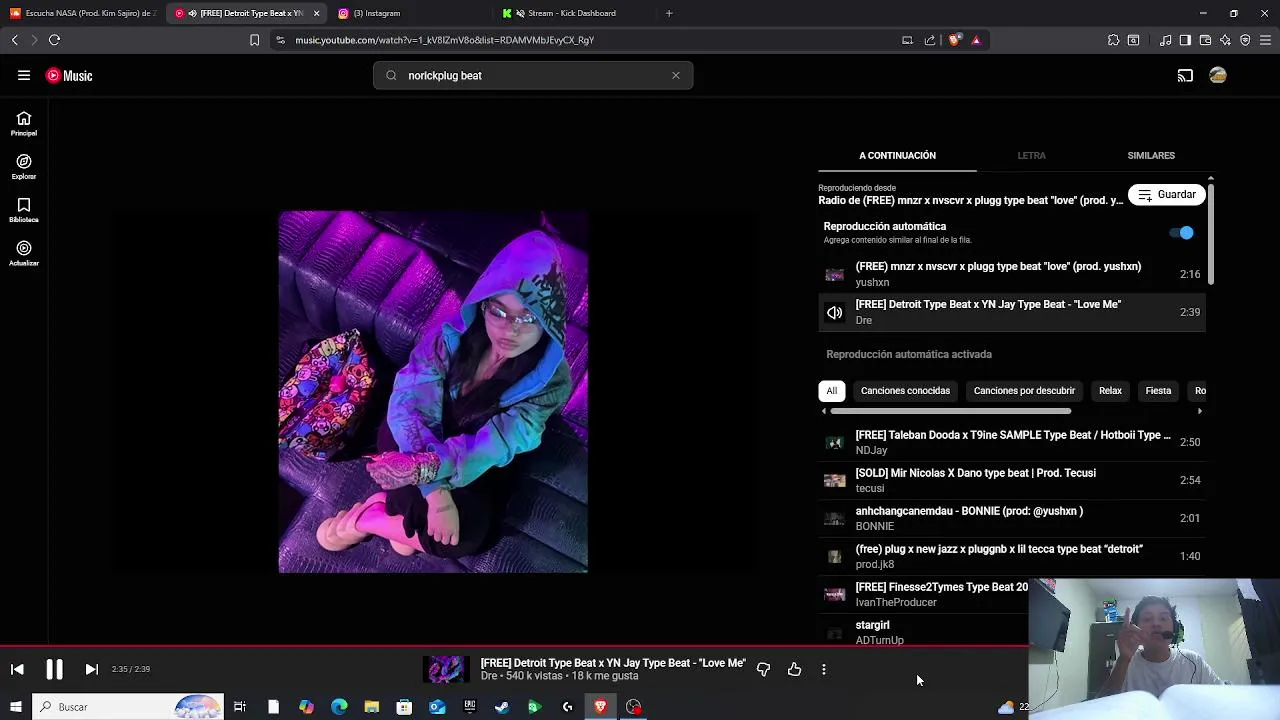The image size is (1280, 720).
Task: Seek on the red song progress bar
Action: [x=514, y=647]
